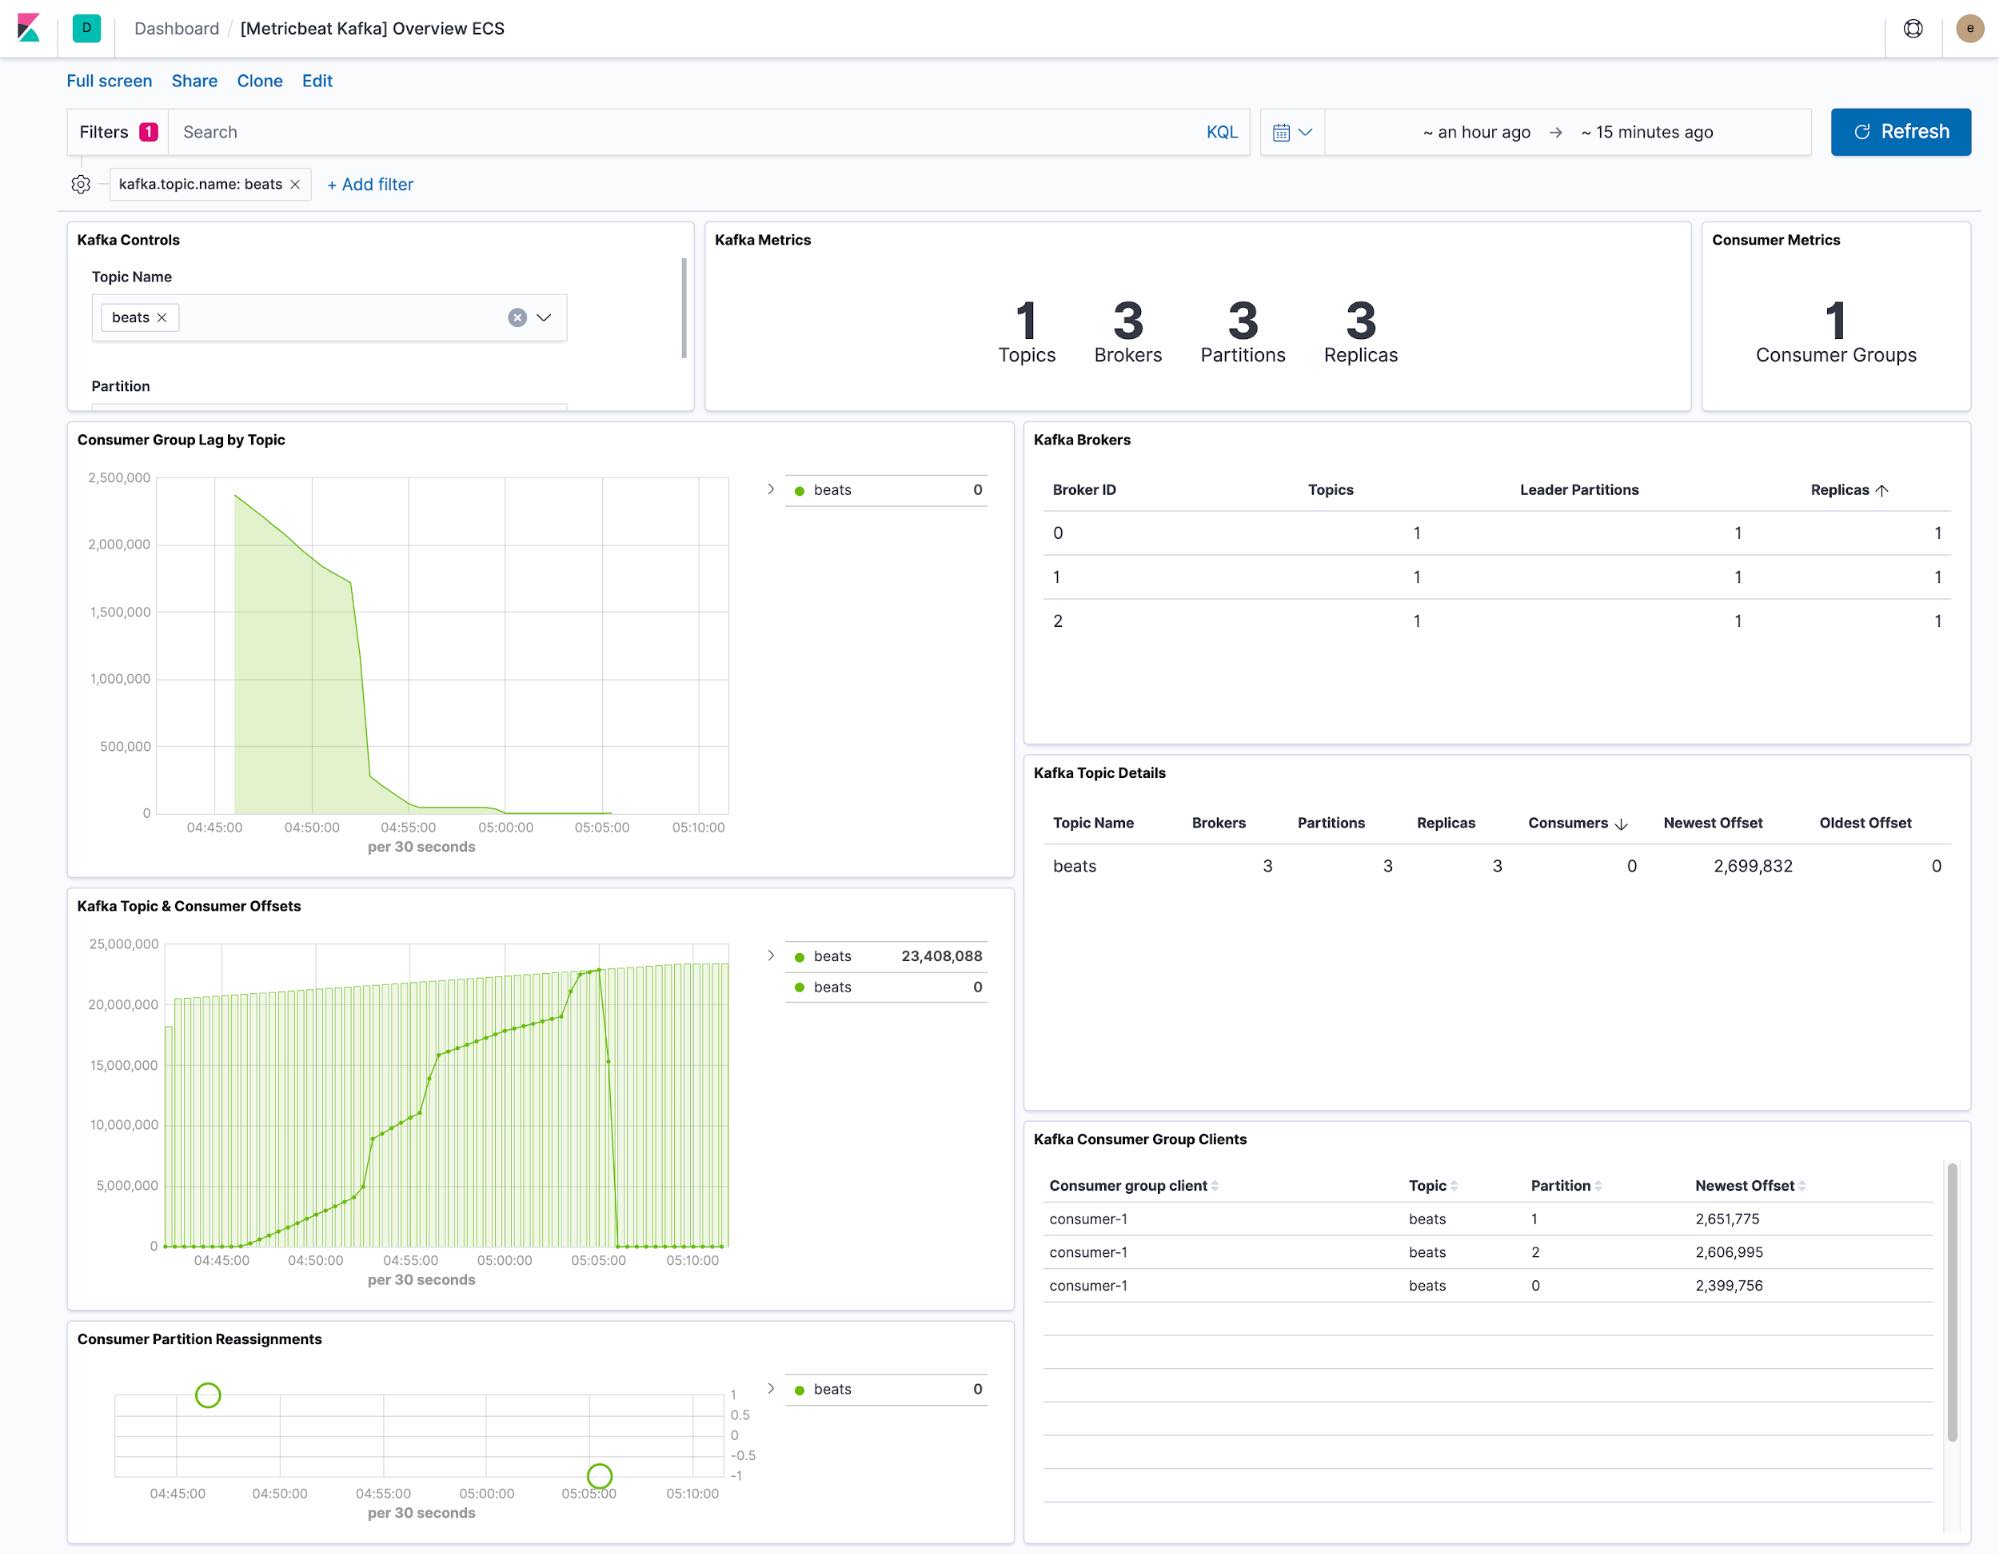Clone the dashboard
The width and height of the screenshot is (1999, 1554).
[260, 81]
